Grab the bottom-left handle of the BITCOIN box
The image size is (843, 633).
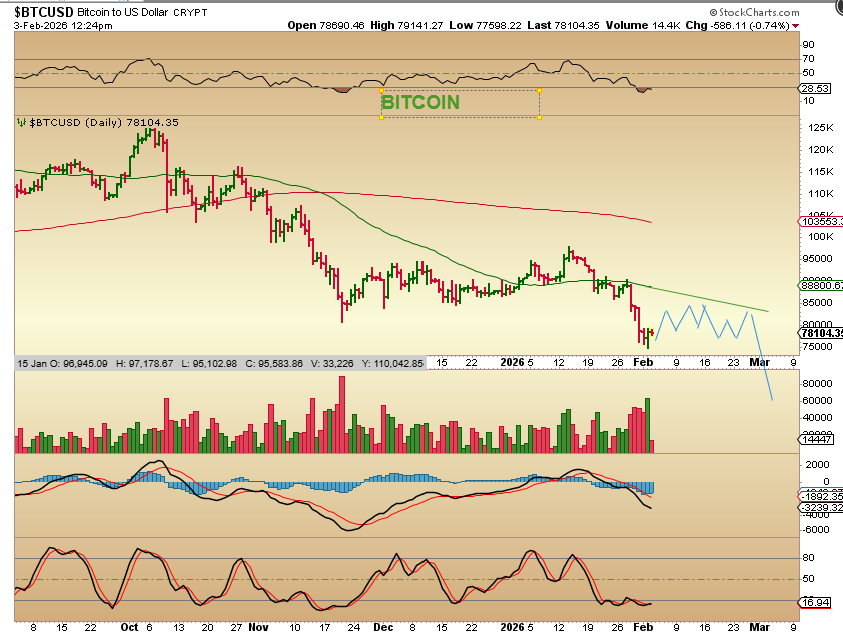[381, 117]
